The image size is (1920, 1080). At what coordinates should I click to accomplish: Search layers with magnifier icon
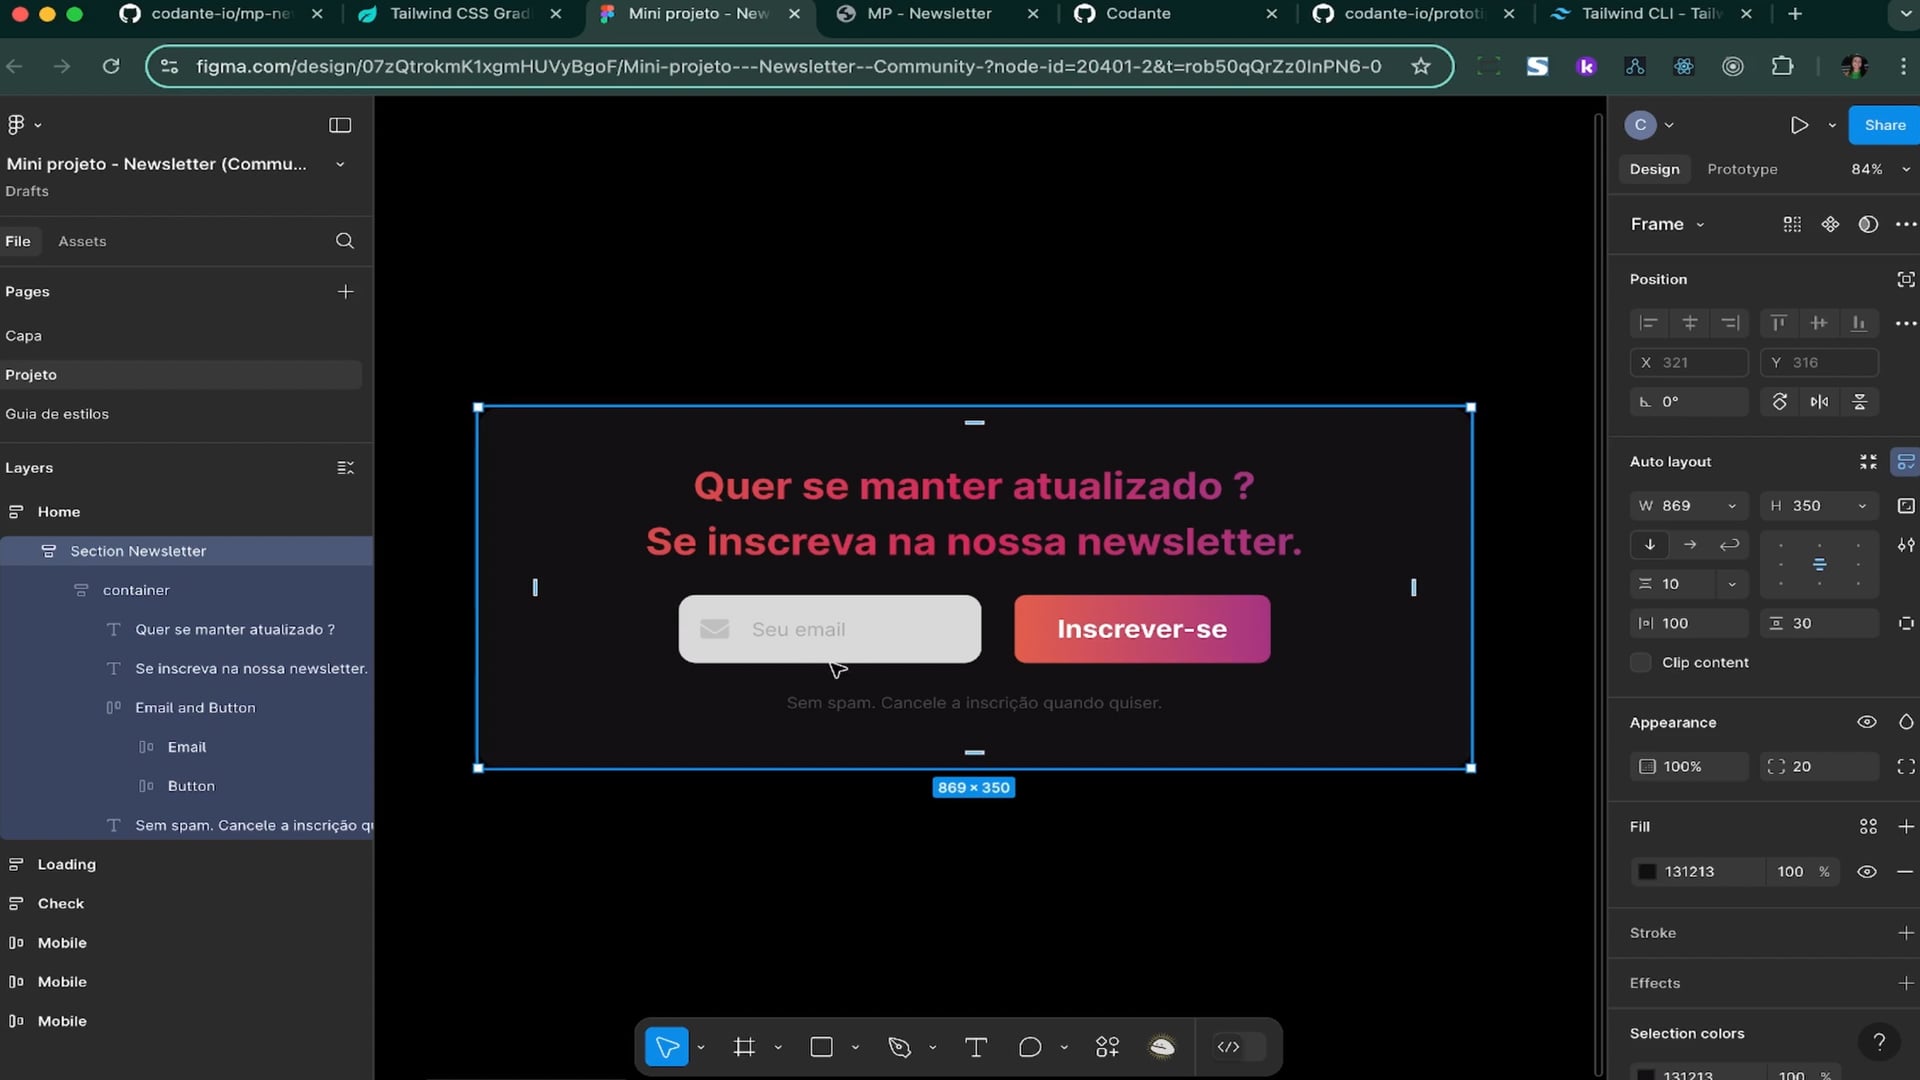pos(345,241)
